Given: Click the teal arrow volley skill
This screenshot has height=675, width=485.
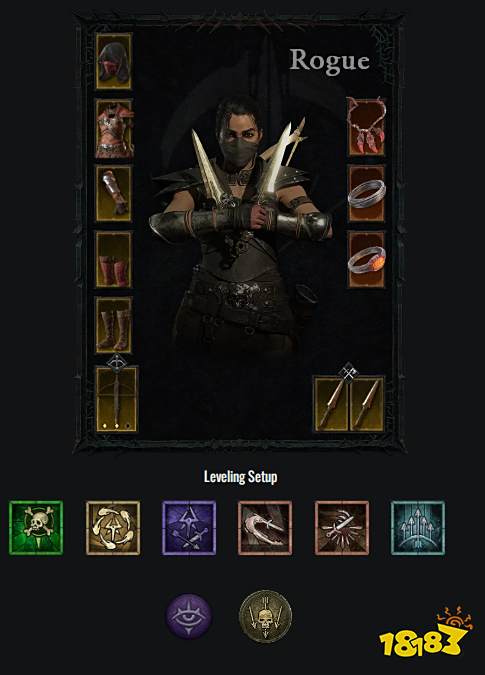Looking at the screenshot, I should pyautogui.click(x=418, y=528).
